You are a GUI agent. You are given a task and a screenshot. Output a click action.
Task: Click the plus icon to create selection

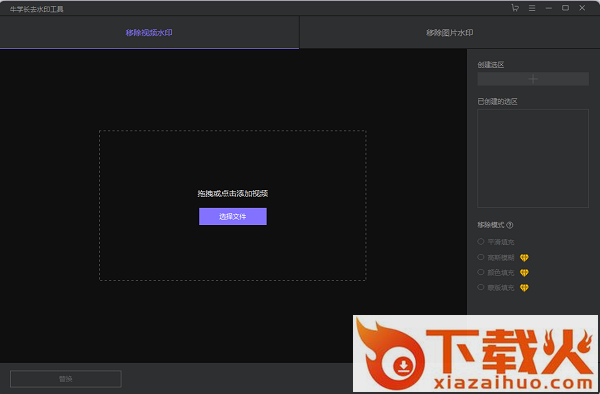point(533,79)
